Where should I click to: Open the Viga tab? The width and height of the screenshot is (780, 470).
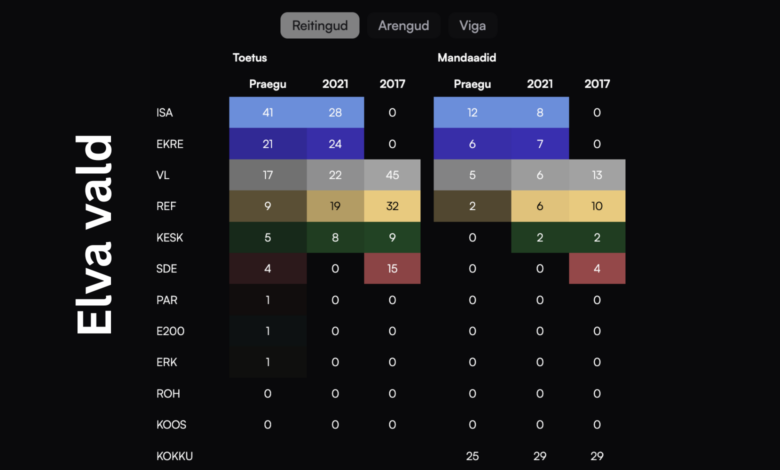coord(473,25)
